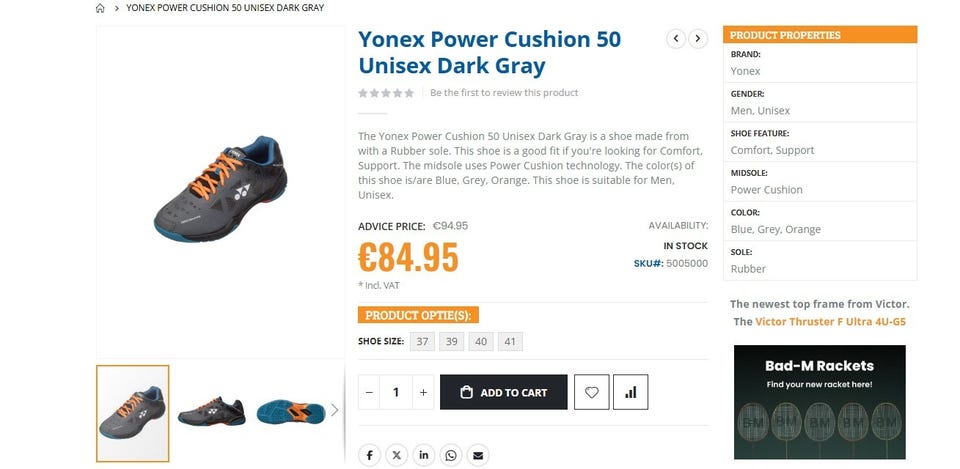
Task: Share product on LinkedIn
Action: (424, 455)
